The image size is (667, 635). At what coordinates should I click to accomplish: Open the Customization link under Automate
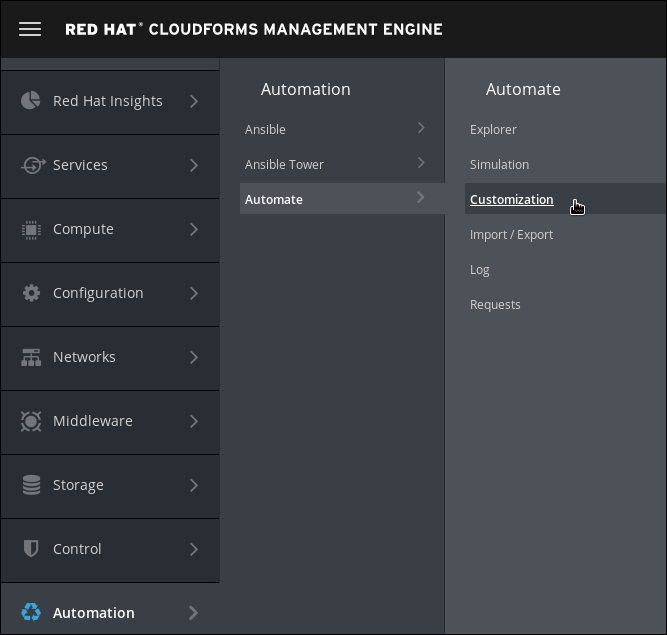[x=512, y=199]
